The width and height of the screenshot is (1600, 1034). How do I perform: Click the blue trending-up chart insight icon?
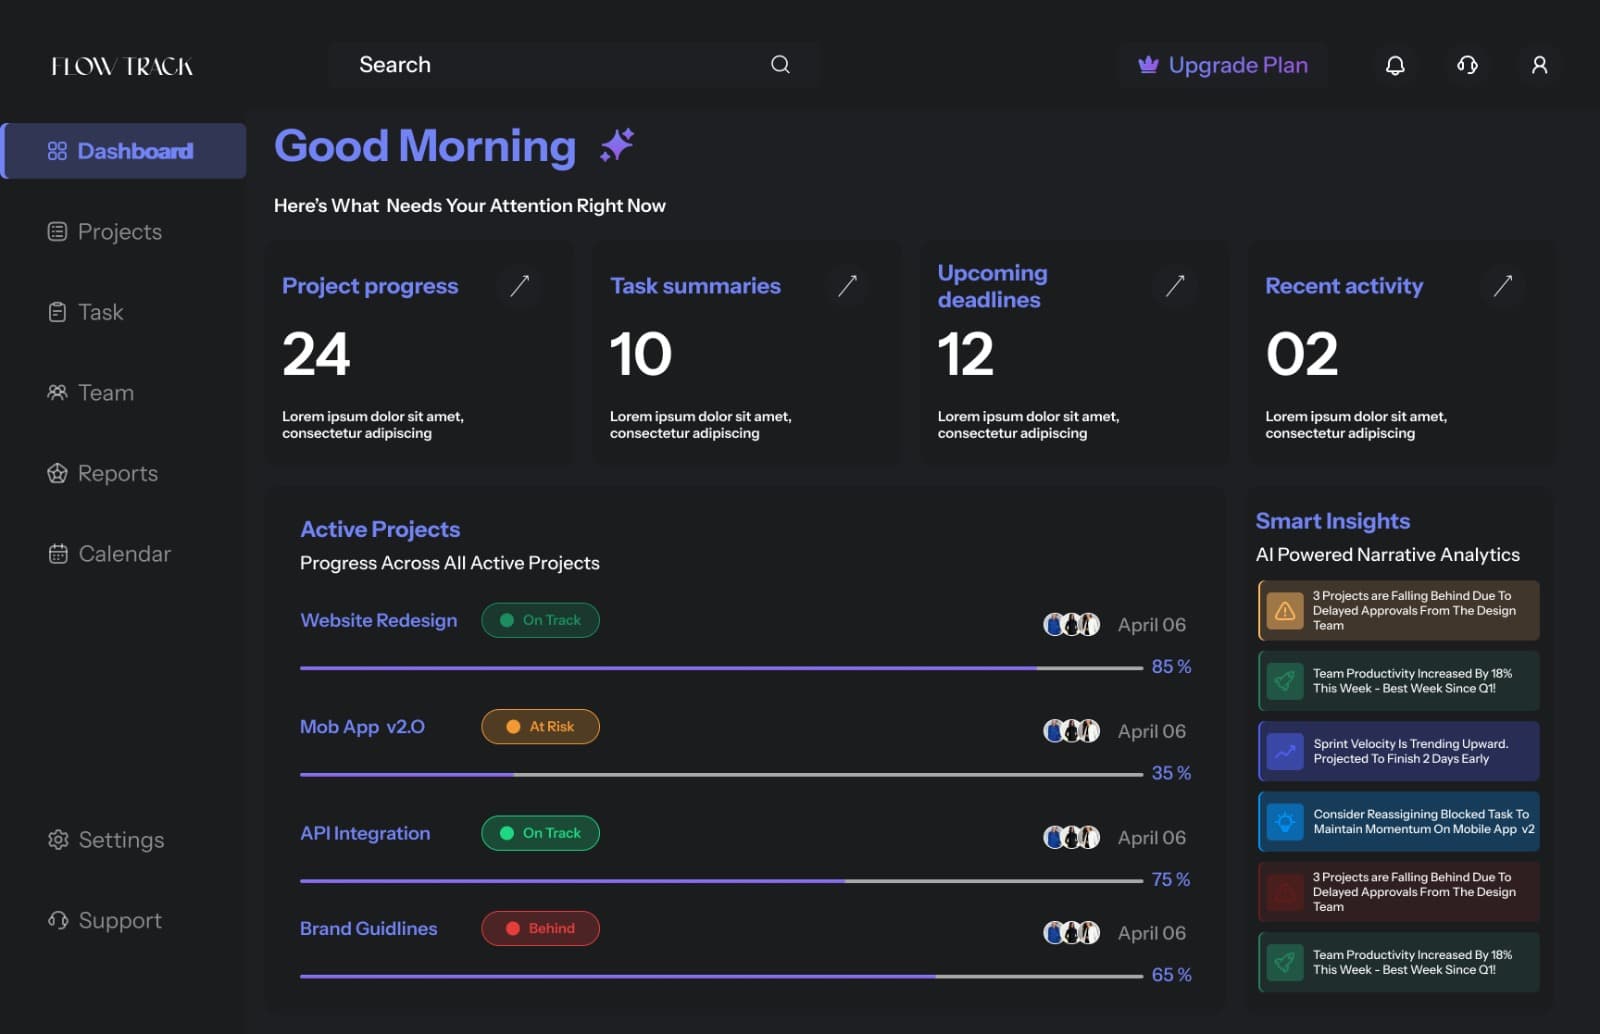(1285, 751)
